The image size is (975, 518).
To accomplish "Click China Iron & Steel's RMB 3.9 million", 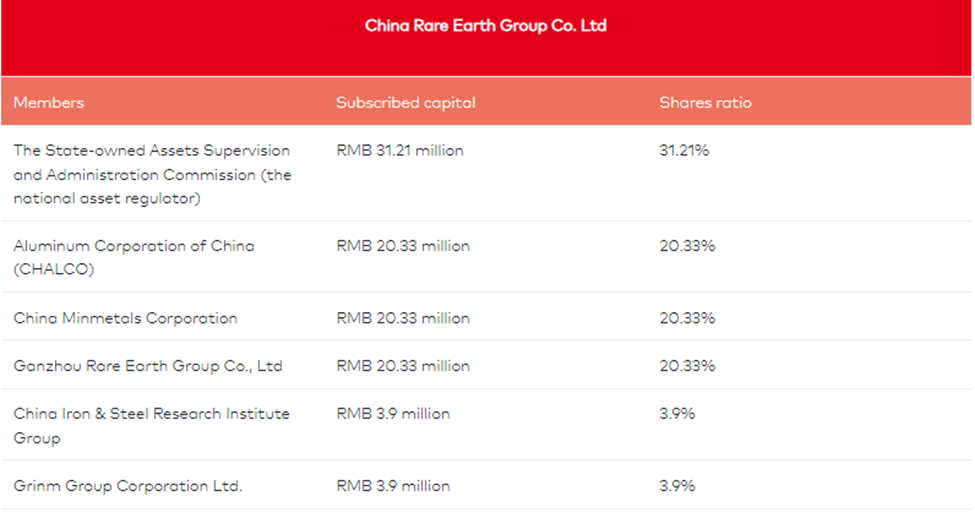I will (393, 414).
